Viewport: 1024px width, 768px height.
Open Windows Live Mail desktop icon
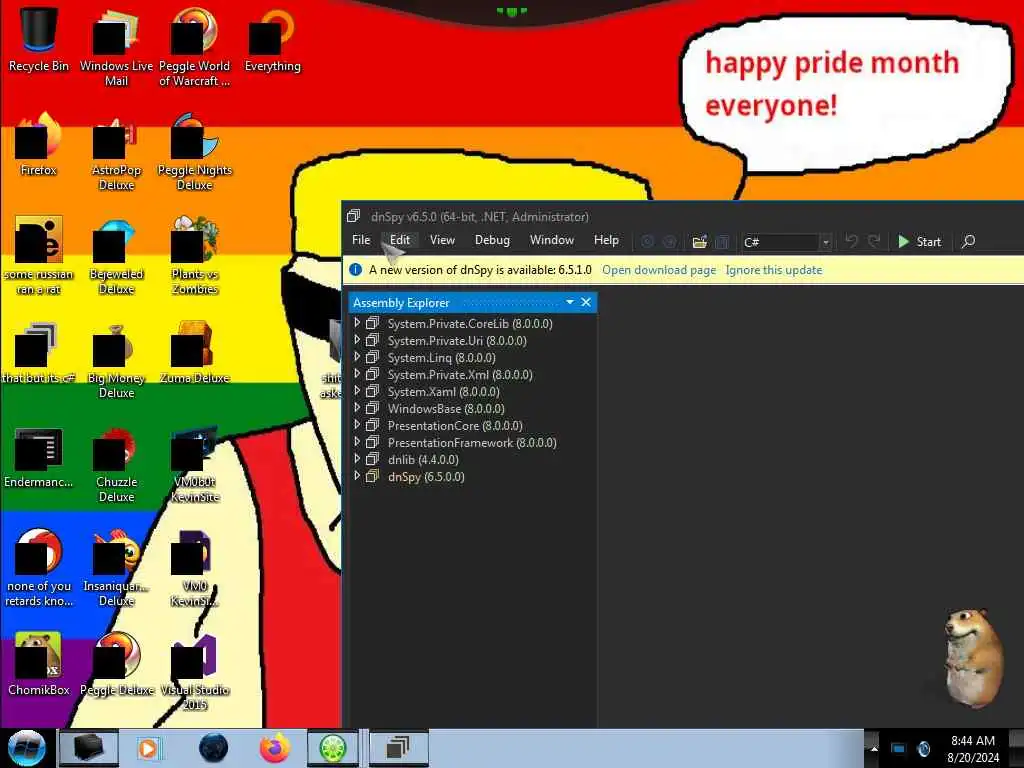click(116, 47)
